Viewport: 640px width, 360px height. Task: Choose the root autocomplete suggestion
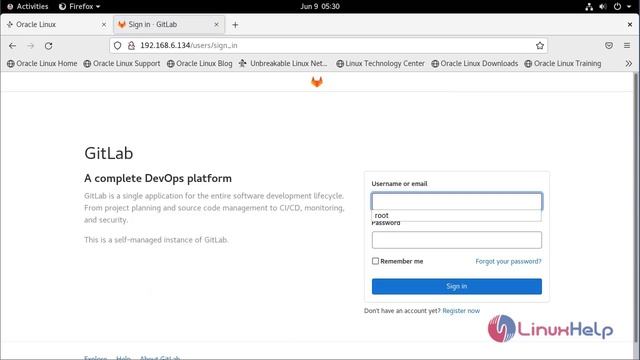pos(456,216)
